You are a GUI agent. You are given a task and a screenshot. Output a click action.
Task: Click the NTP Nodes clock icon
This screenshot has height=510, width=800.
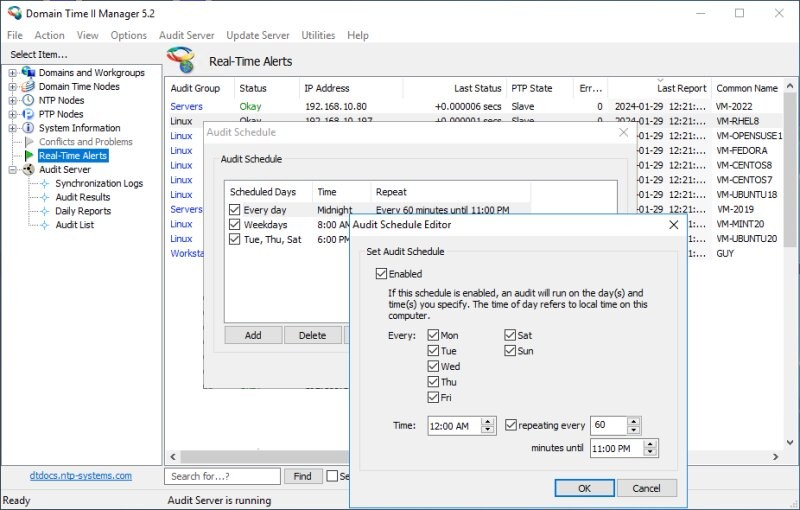pos(28,101)
